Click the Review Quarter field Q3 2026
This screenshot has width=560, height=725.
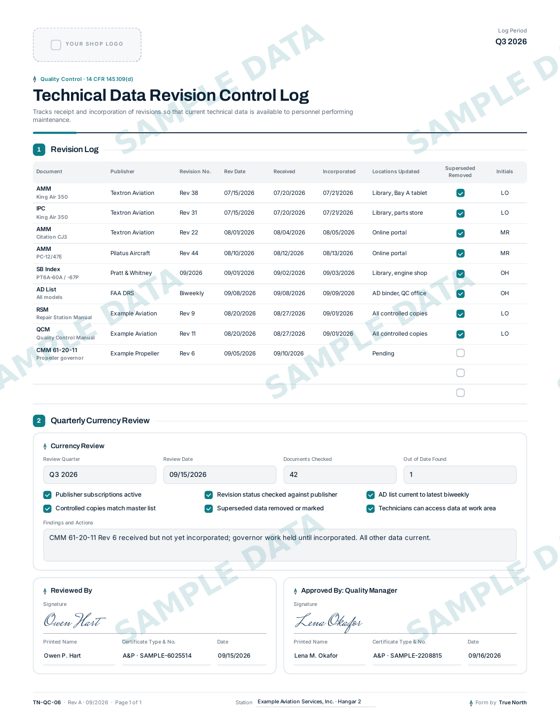click(x=99, y=474)
